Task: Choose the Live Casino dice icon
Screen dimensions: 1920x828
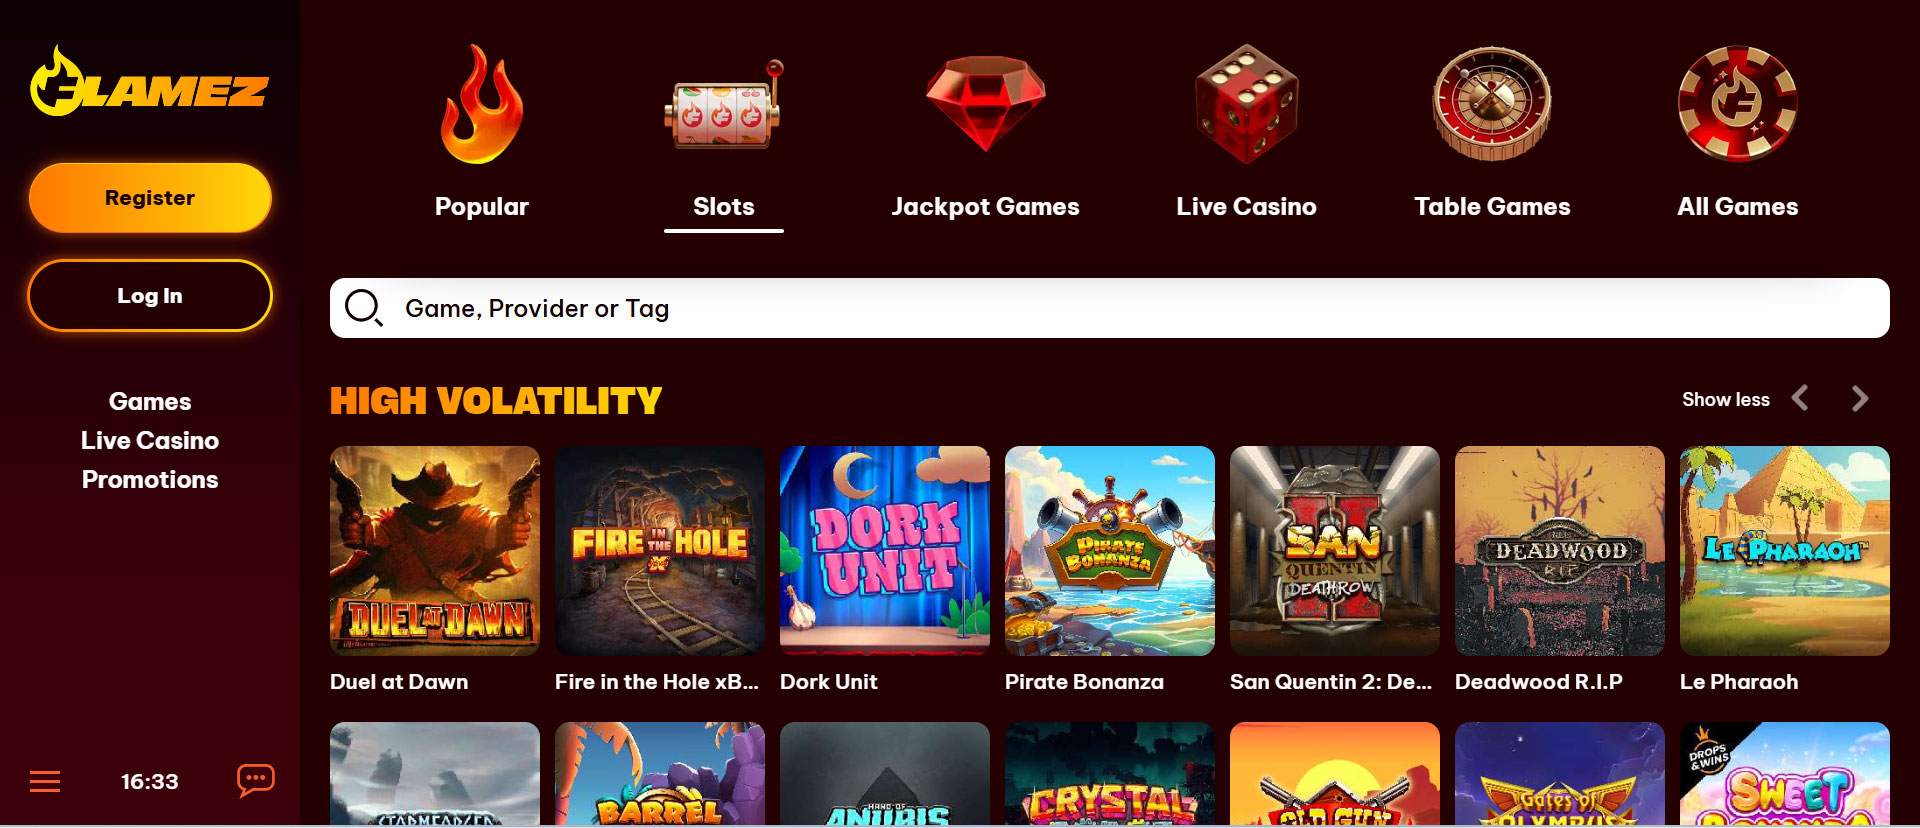Action: coord(1246,103)
